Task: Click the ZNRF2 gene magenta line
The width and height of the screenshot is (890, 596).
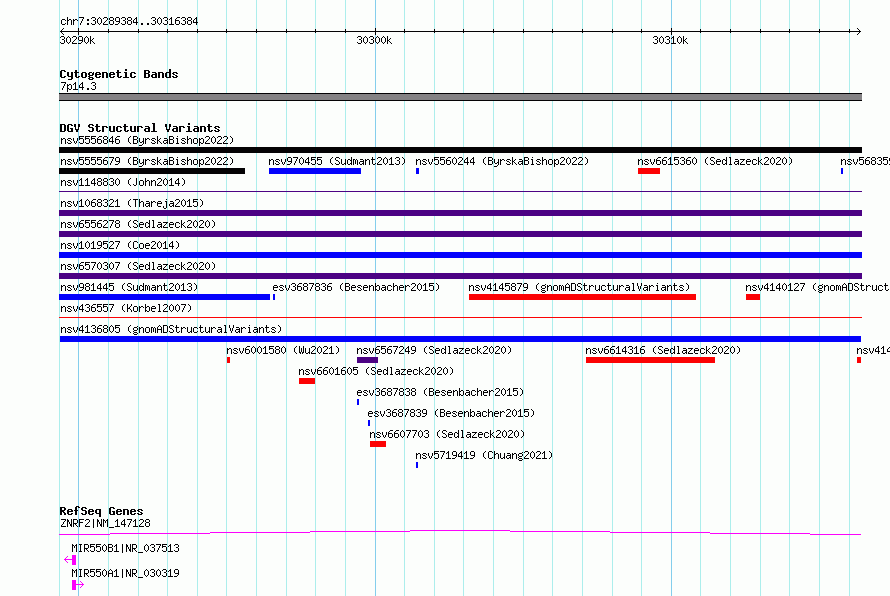Action: [x=460, y=532]
